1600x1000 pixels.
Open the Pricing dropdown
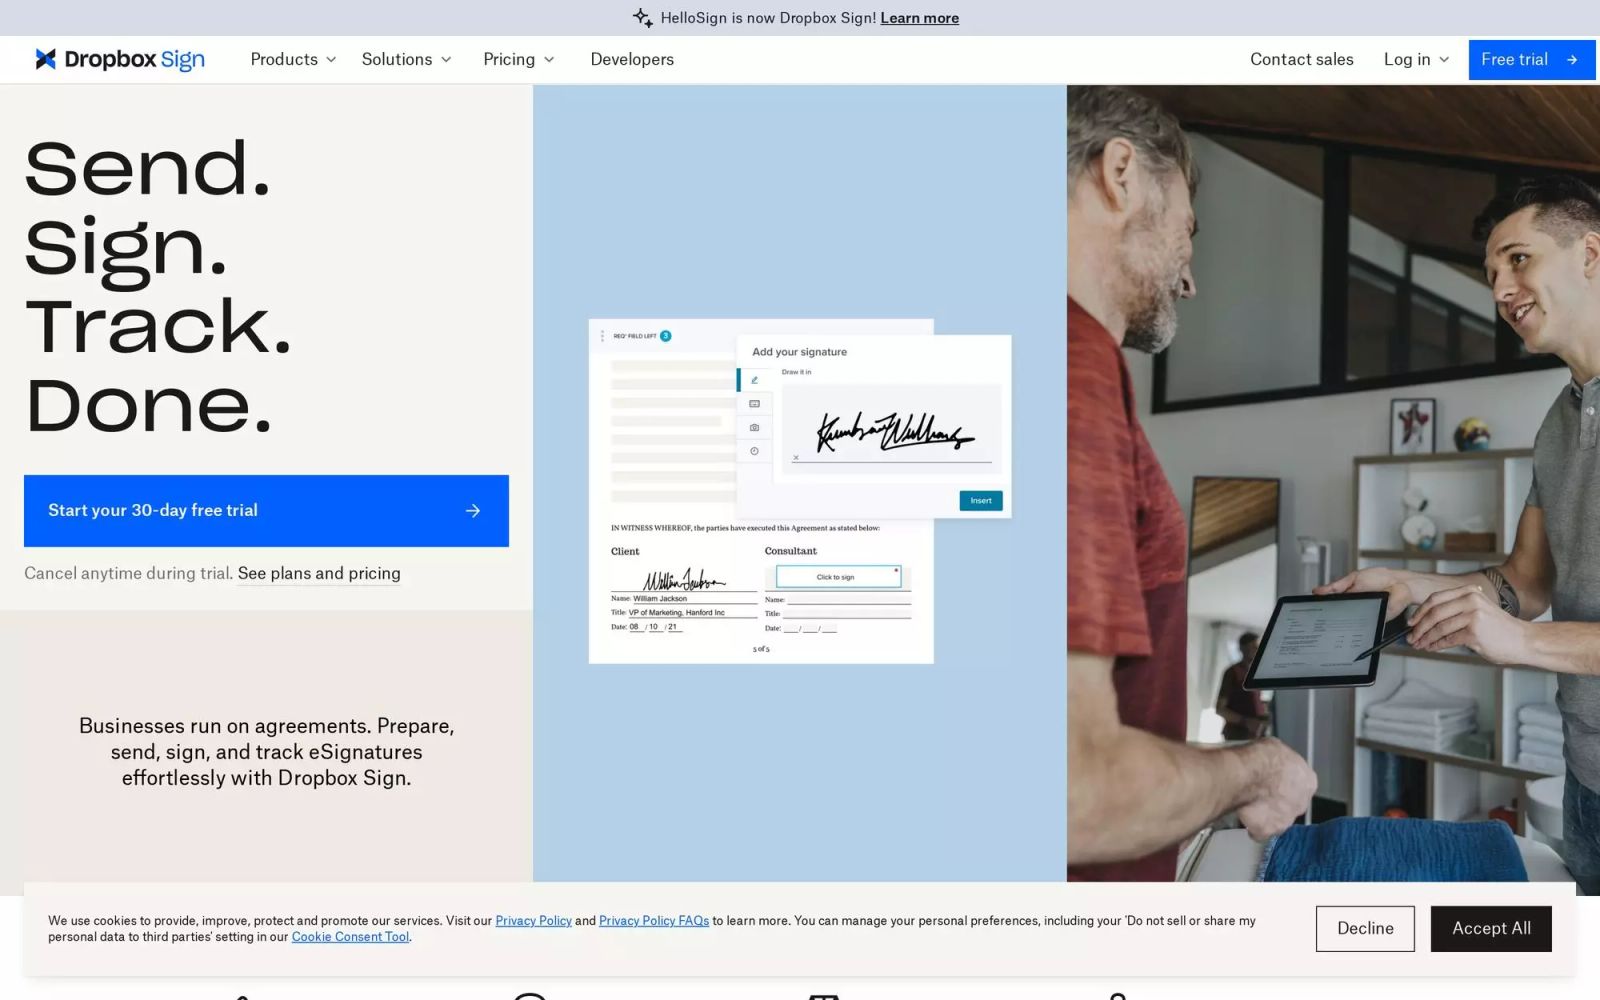pos(518,60)
